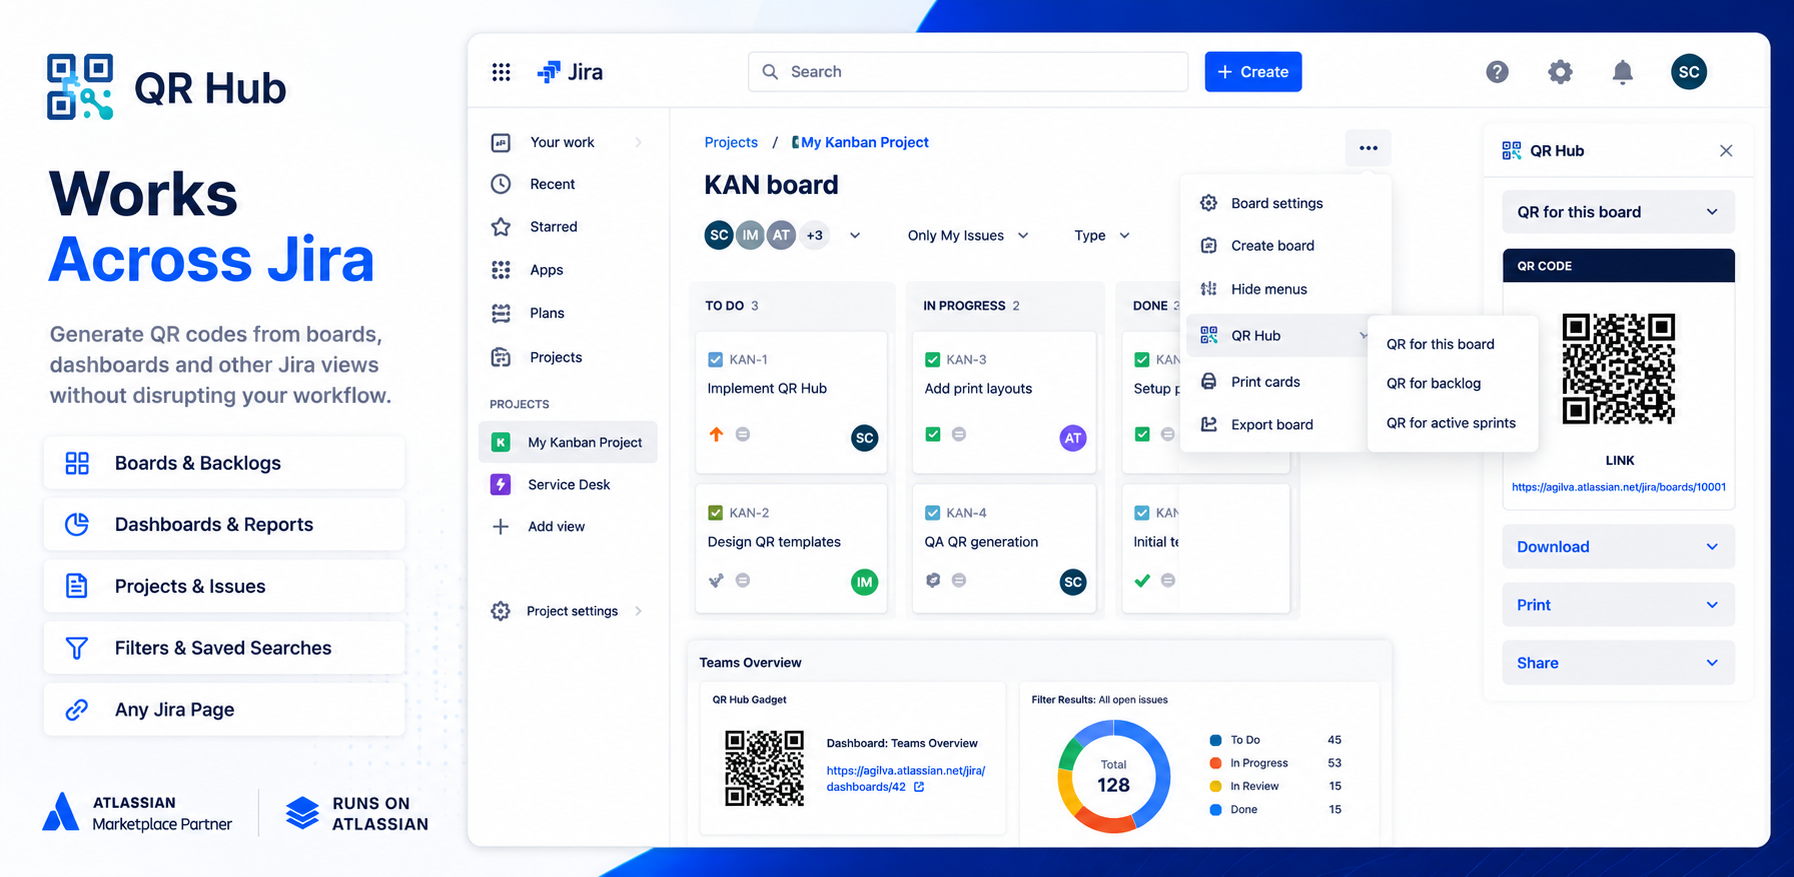Expand the assignee filter chevron
Viewport: 1794px width, 877px height.
click(x=855, y=236)
